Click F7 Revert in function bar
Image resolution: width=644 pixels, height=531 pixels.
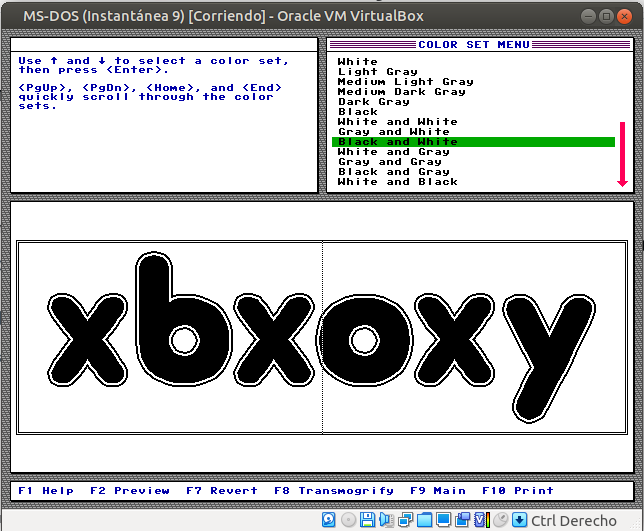(x=222, y=490)
